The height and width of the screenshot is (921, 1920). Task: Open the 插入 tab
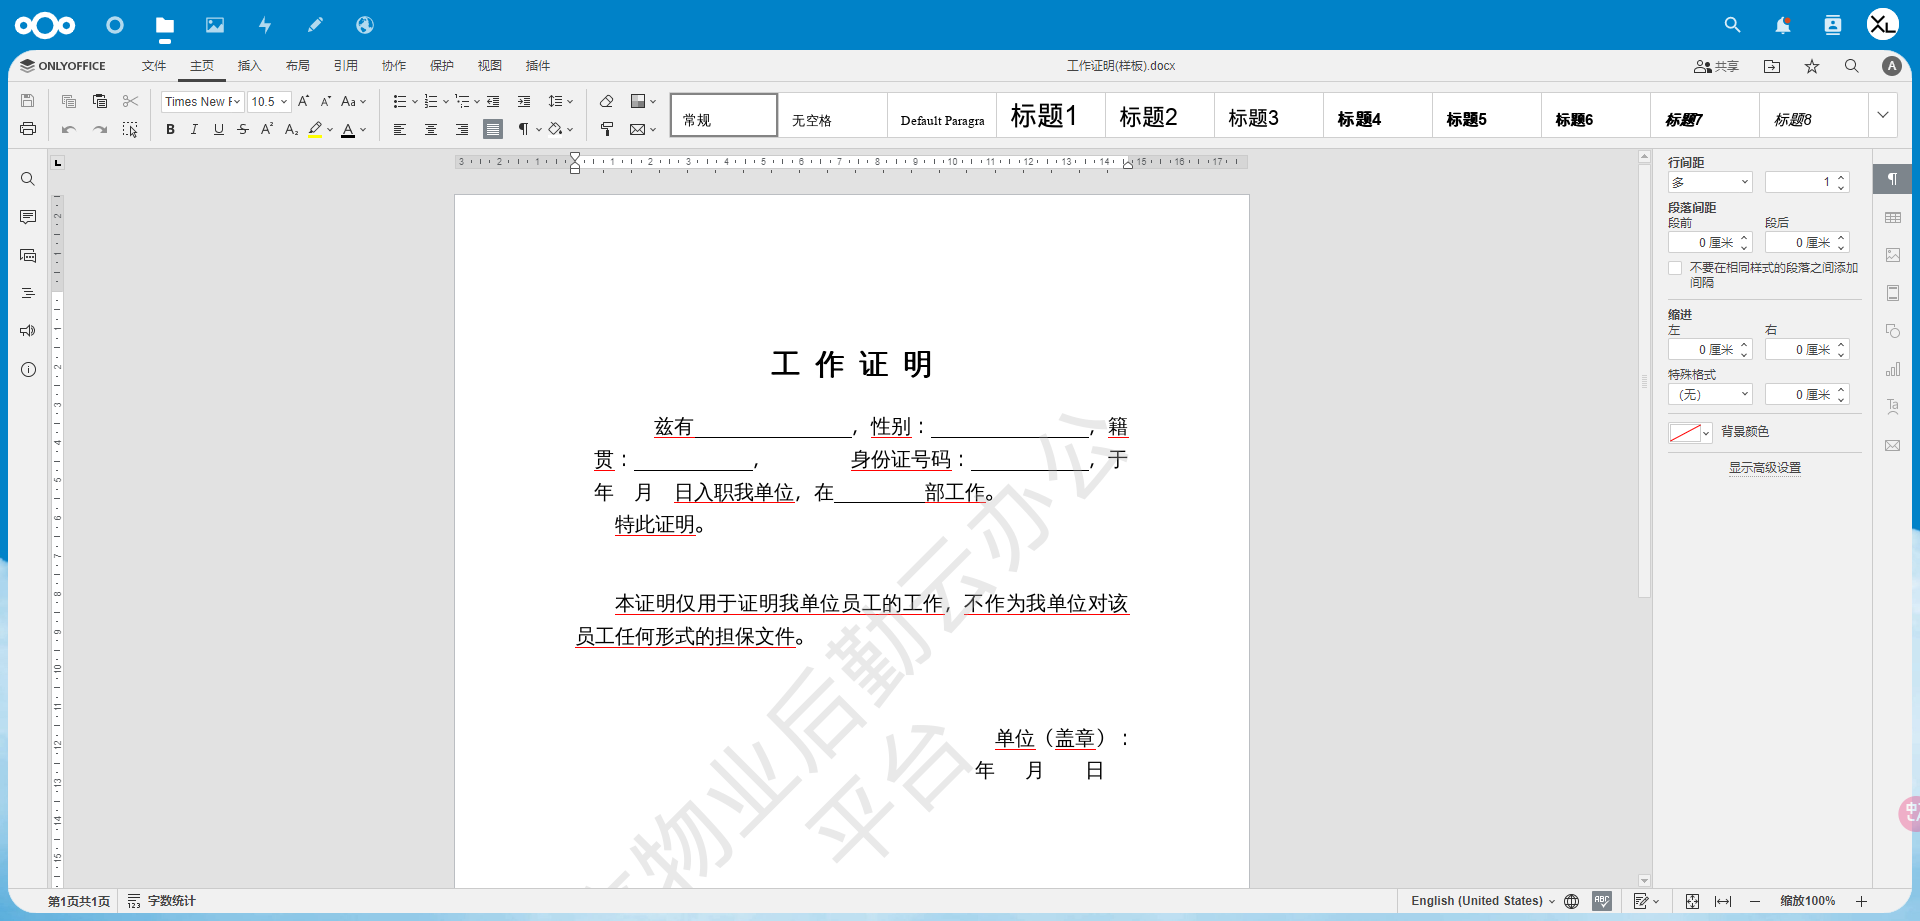(249, 66)
